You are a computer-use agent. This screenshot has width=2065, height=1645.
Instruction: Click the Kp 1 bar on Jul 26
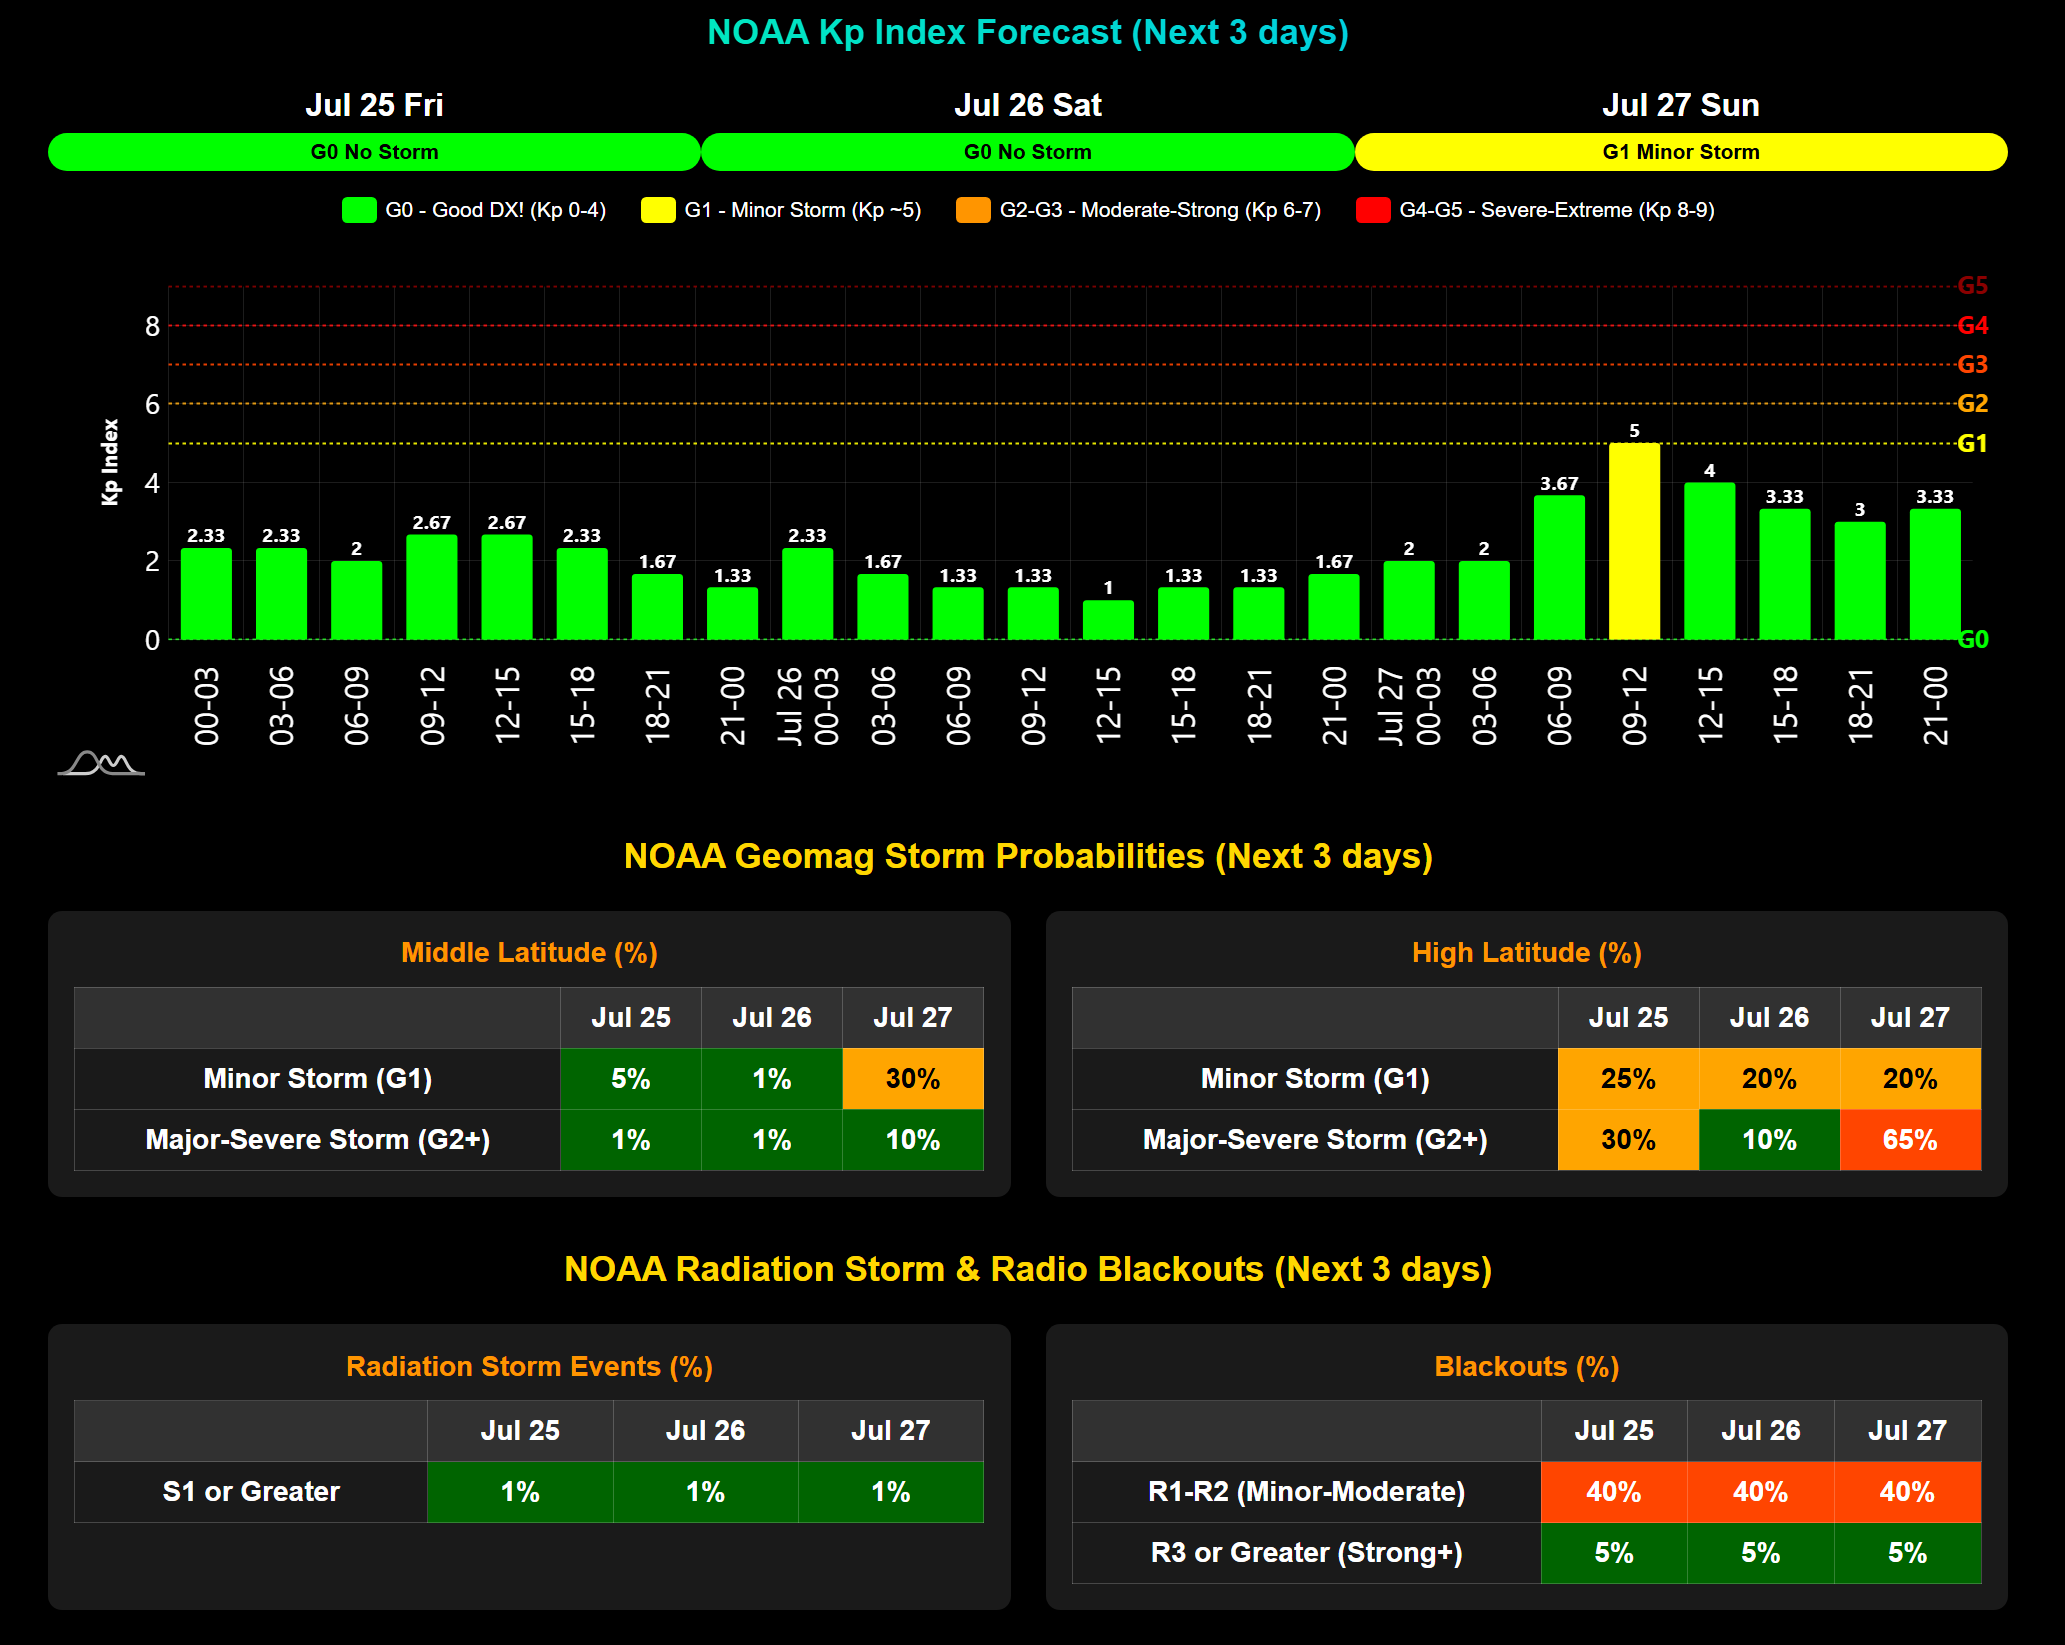coord(1108,620)
